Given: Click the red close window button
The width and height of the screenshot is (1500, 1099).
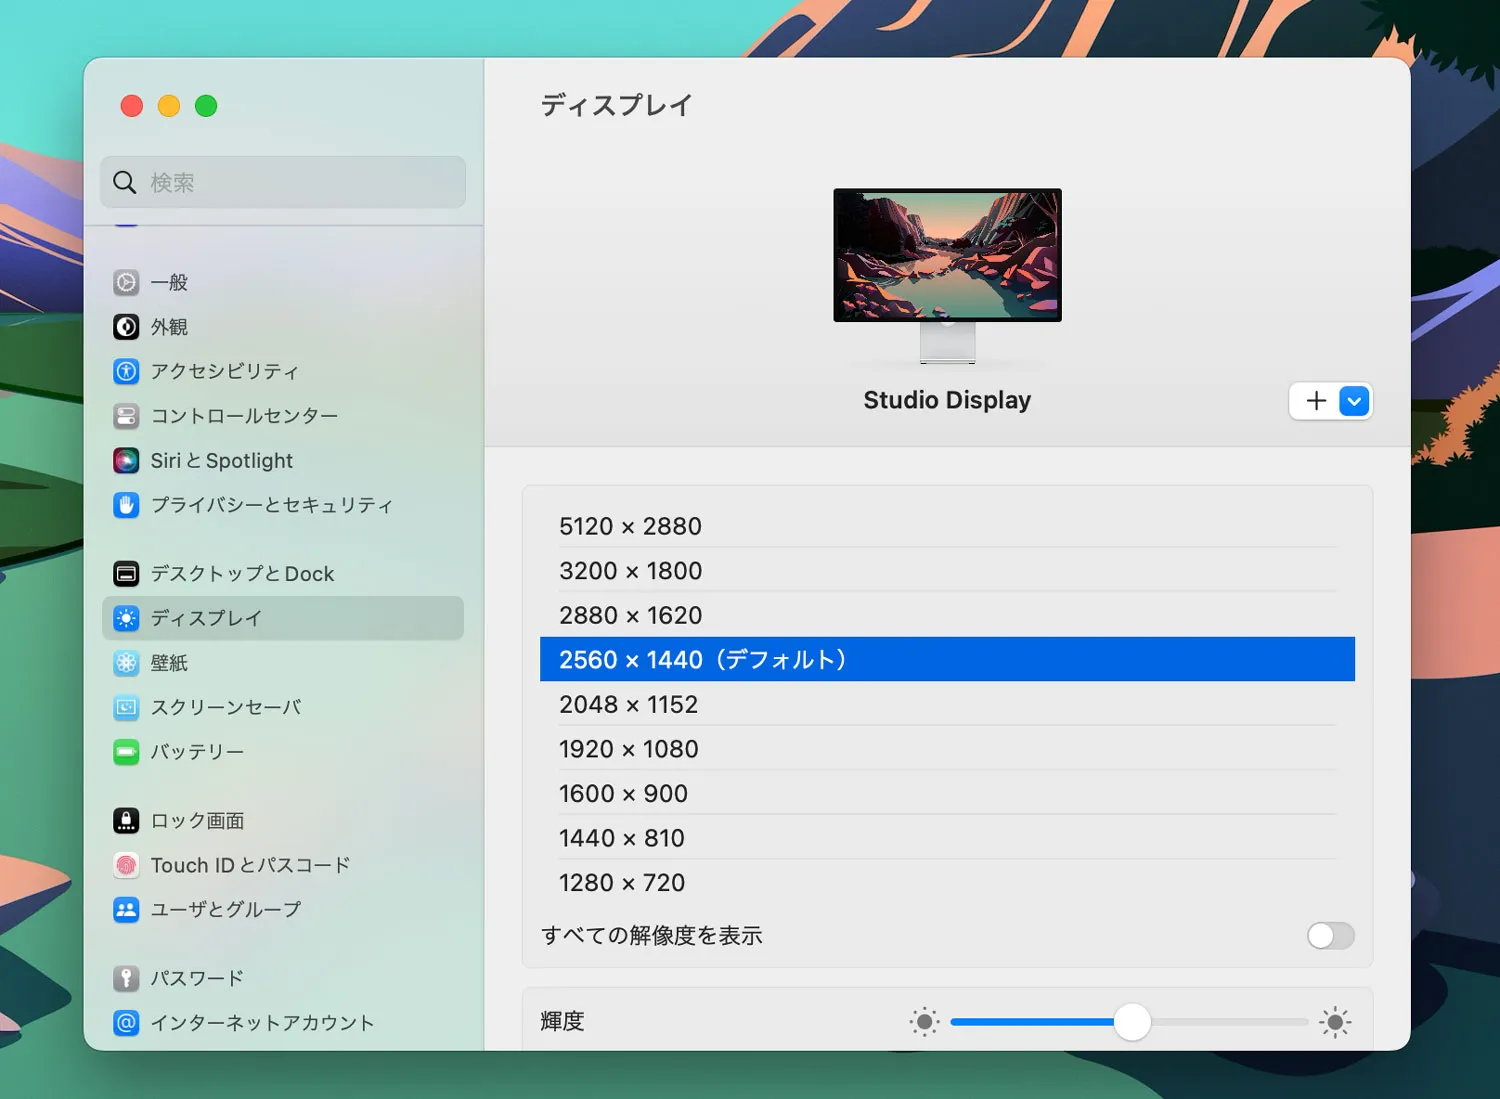Looking at the screenshot, I should (132, 106).
